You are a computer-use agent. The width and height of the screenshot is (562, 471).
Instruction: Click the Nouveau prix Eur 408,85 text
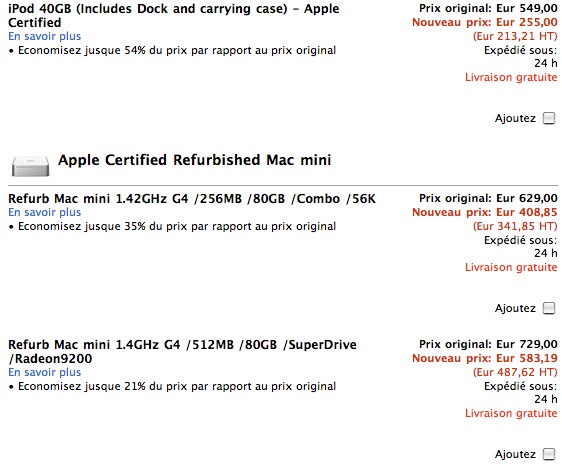tap(485, 212)
